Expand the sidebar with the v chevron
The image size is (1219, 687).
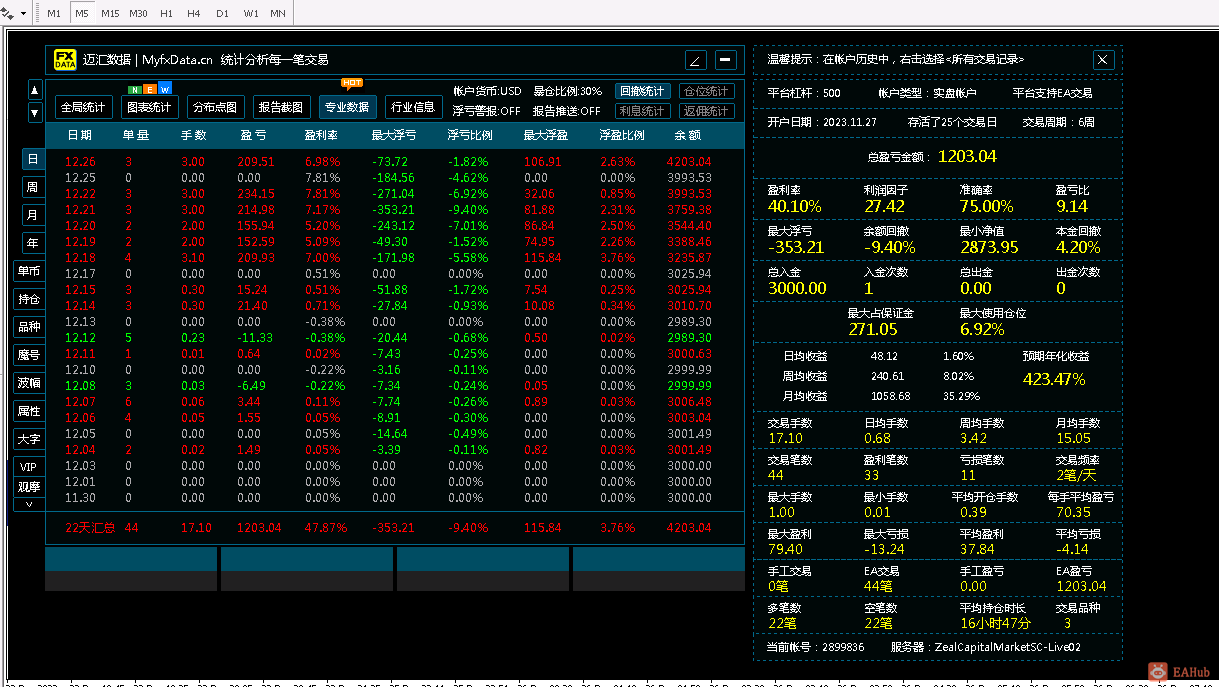point(29,504)
